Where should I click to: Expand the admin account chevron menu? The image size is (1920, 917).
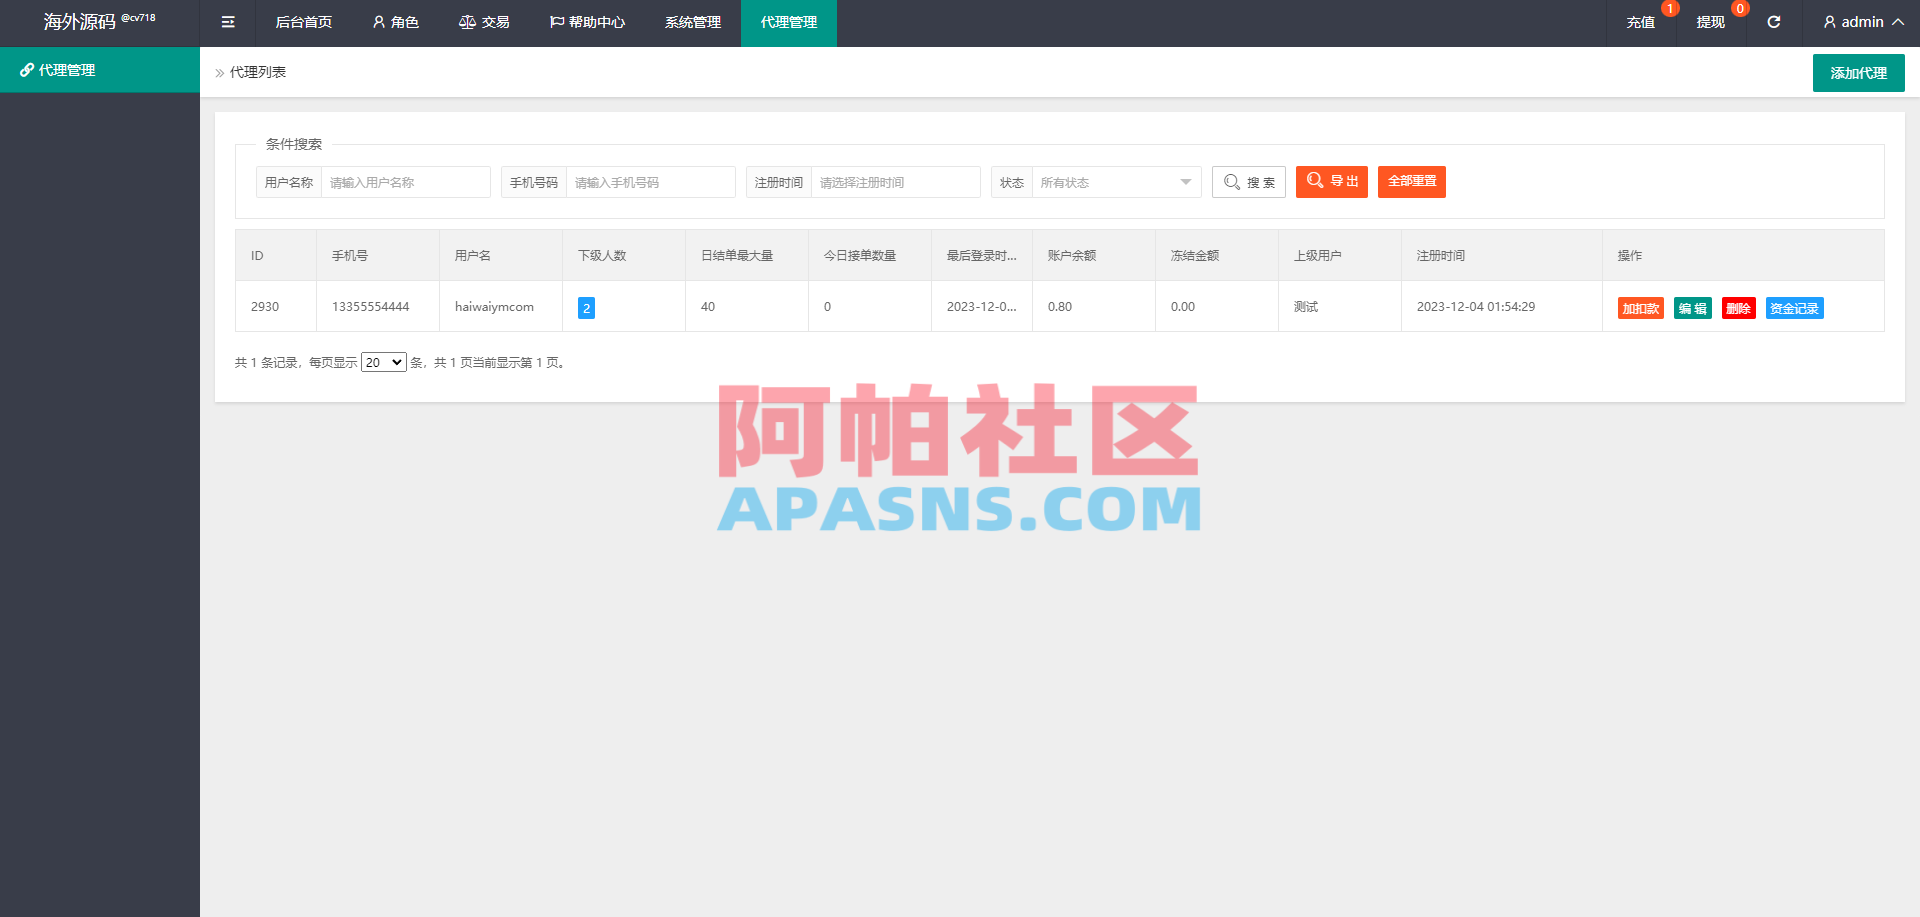[x=1897, y=22]
